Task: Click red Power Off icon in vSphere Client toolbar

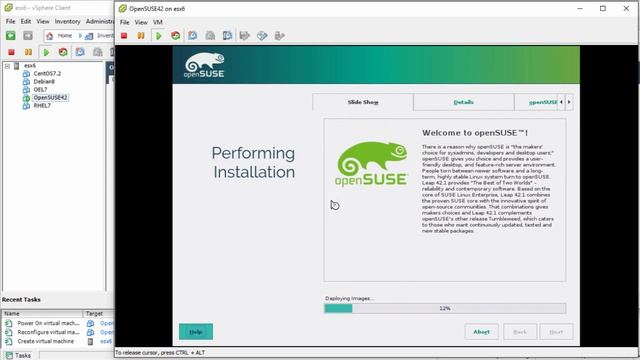Action: coord(11,52)
